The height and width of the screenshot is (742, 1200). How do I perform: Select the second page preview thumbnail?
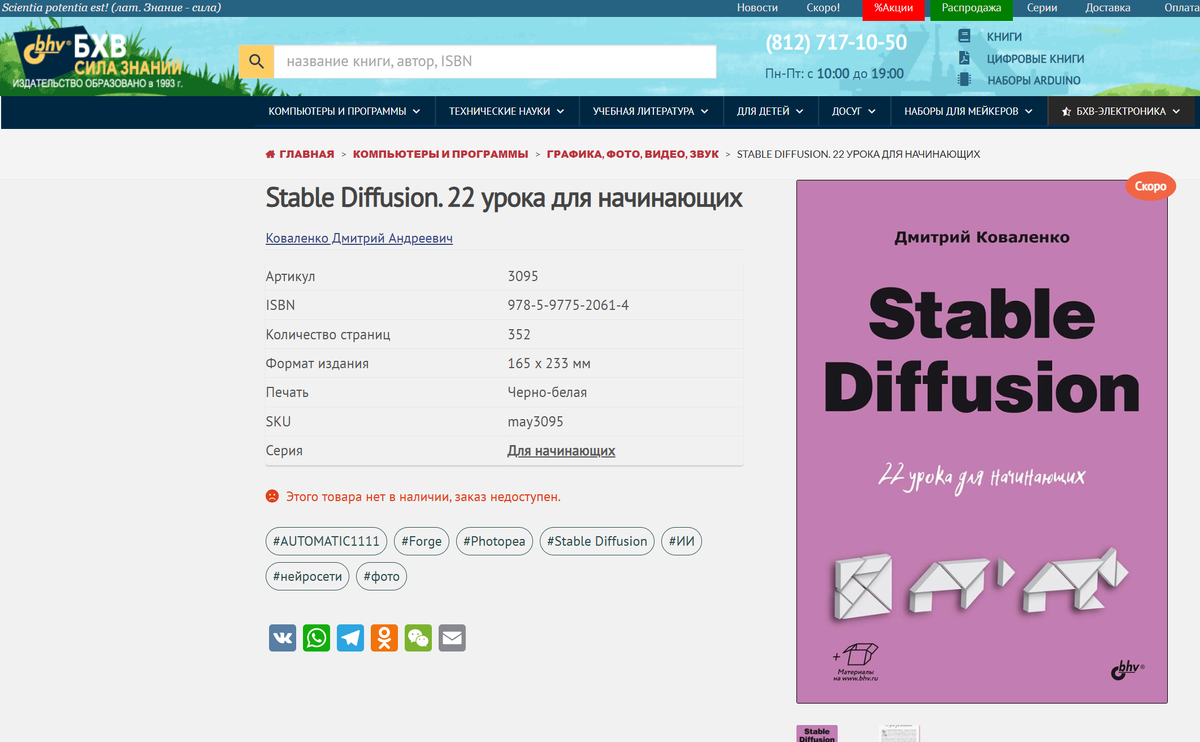pos(899,733)
